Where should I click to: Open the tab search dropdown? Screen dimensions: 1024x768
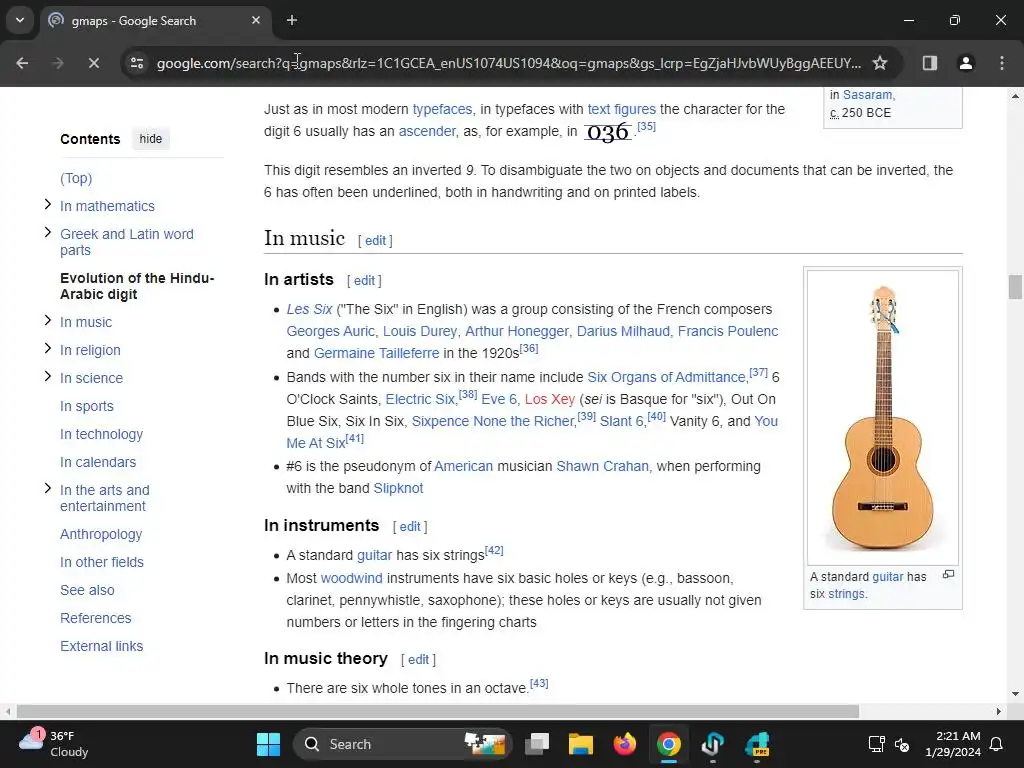click(20, 20)
